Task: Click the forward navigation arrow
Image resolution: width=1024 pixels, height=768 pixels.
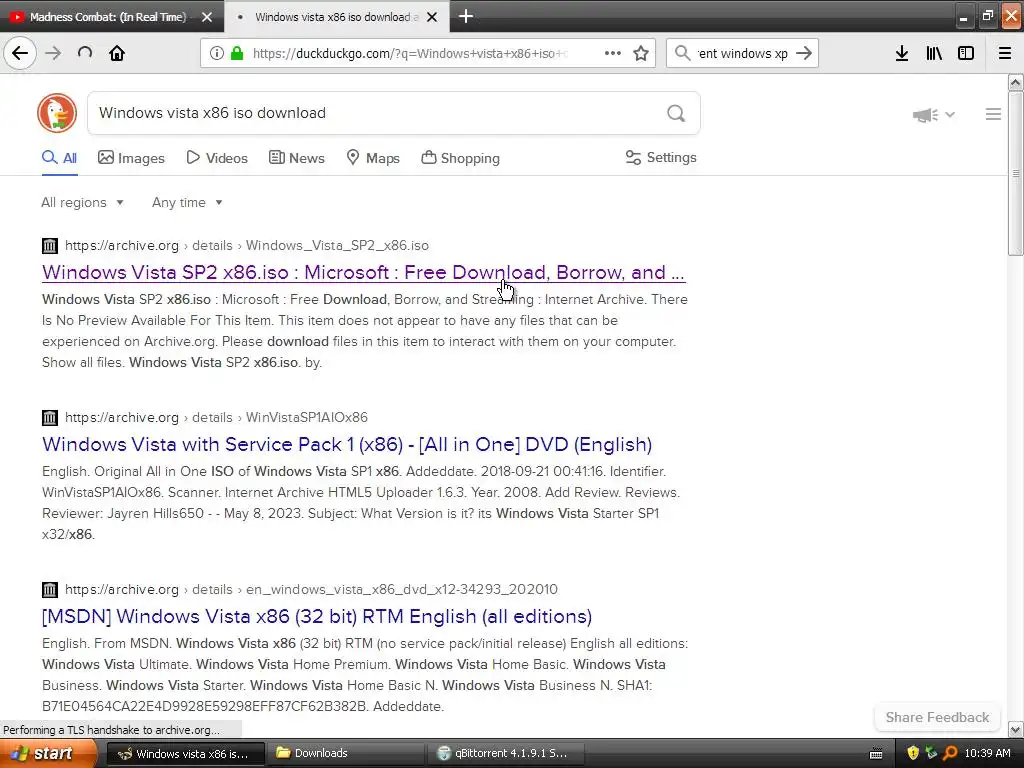Action: tap(53, 53)
